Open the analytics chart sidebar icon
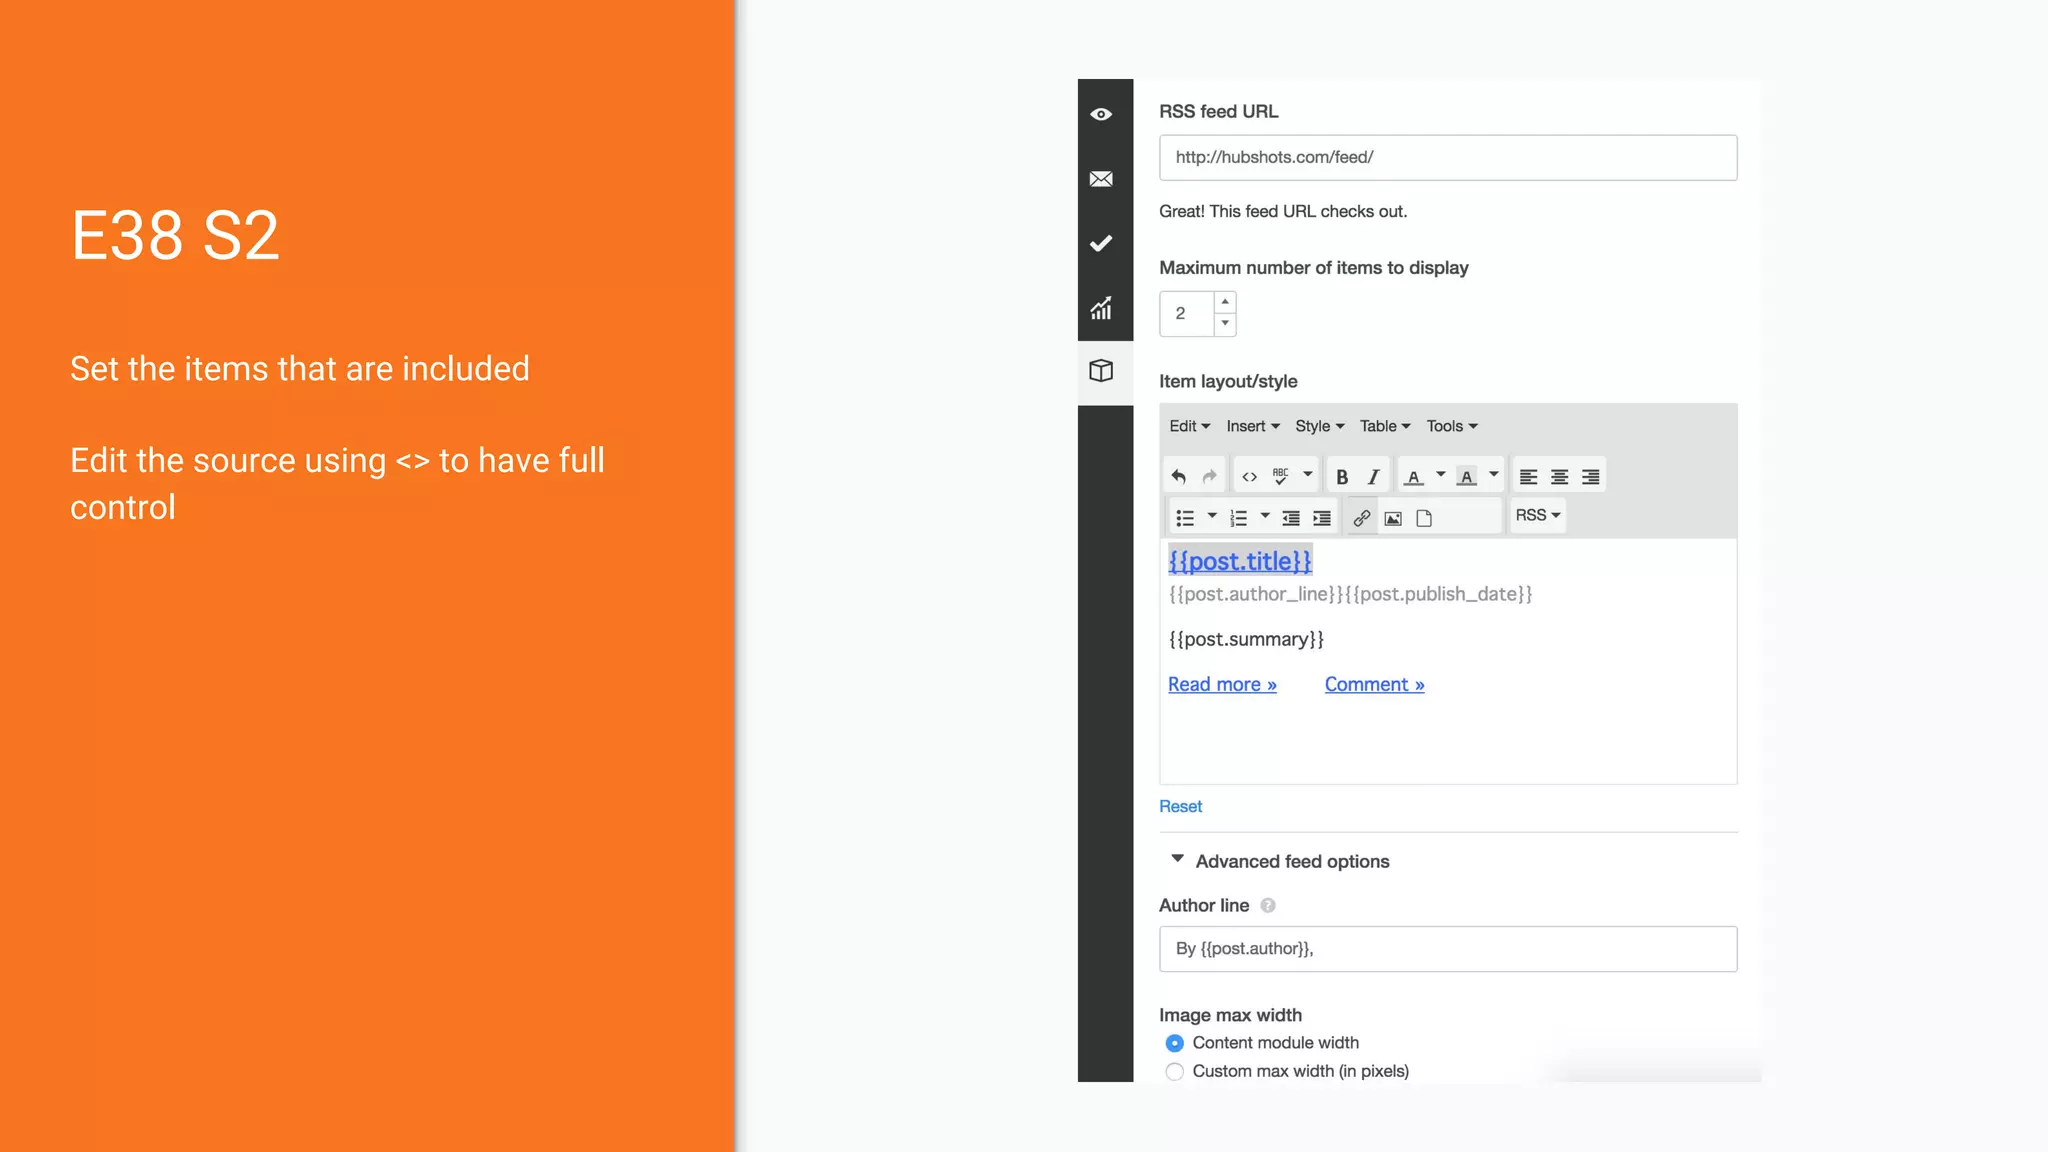The height and width of the screenshot is (1152, 2048). coord(1101,308)
